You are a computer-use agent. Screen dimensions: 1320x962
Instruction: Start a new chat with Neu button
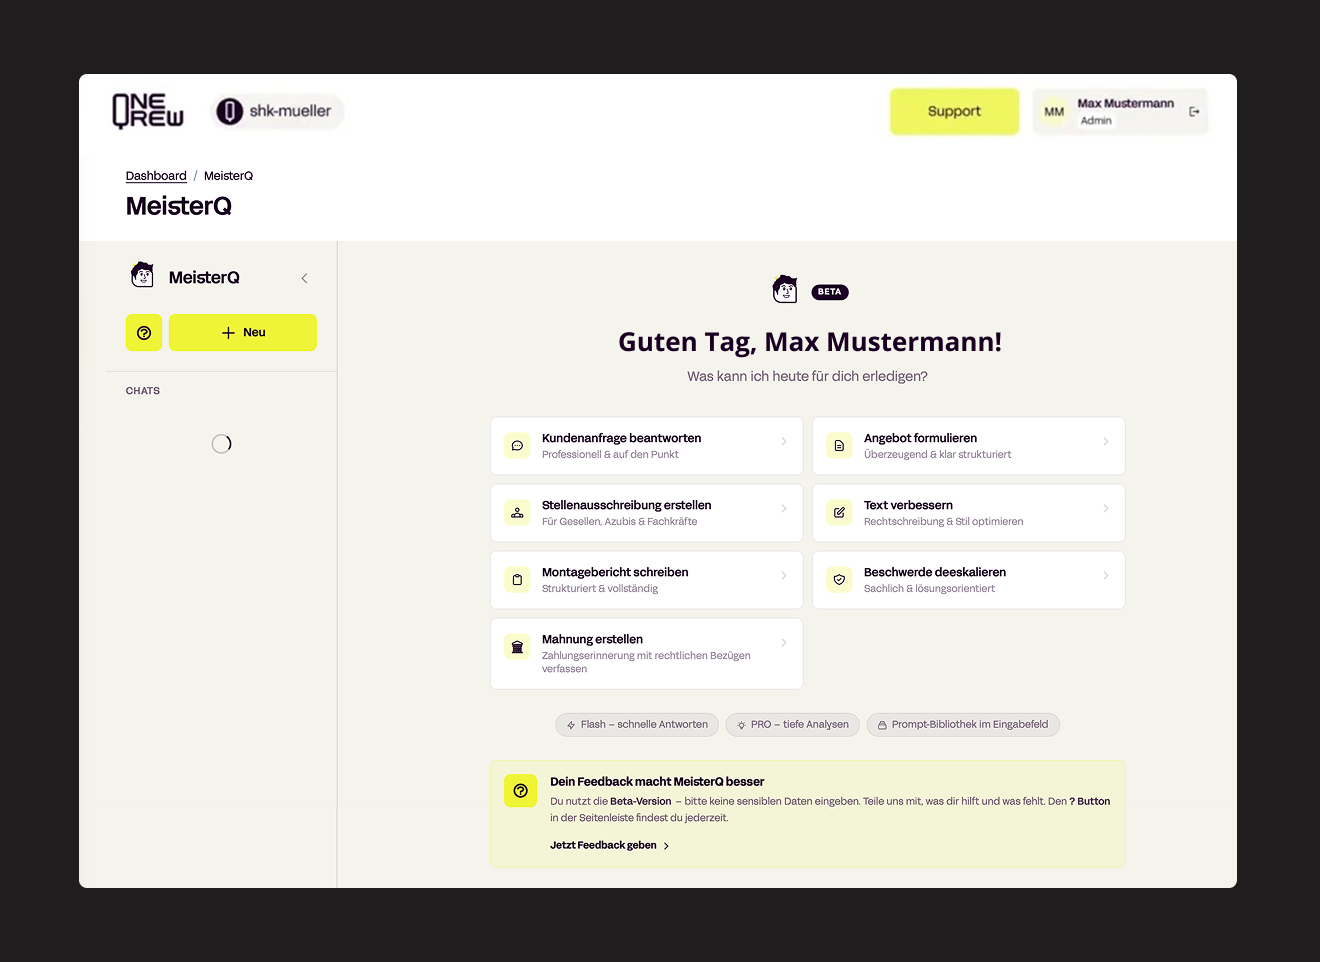coord(243,333)
